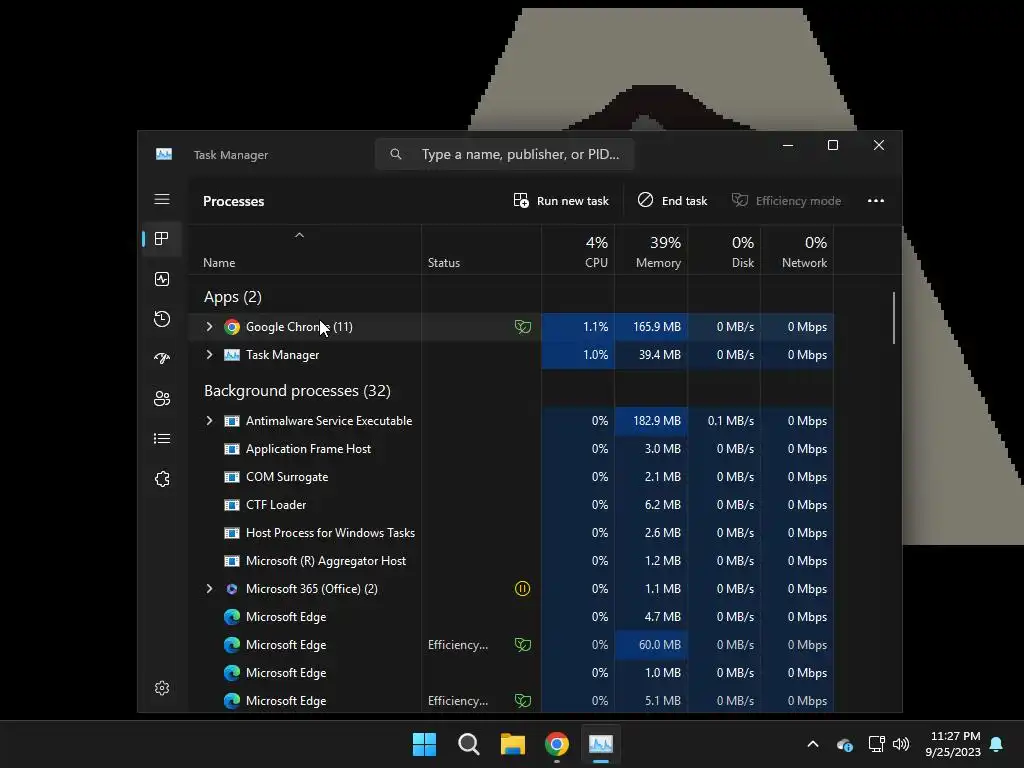1024x768 pixels.
Task: Click efficiency leaf on 60.0 MB Edge row
Action: coord(522,645)
